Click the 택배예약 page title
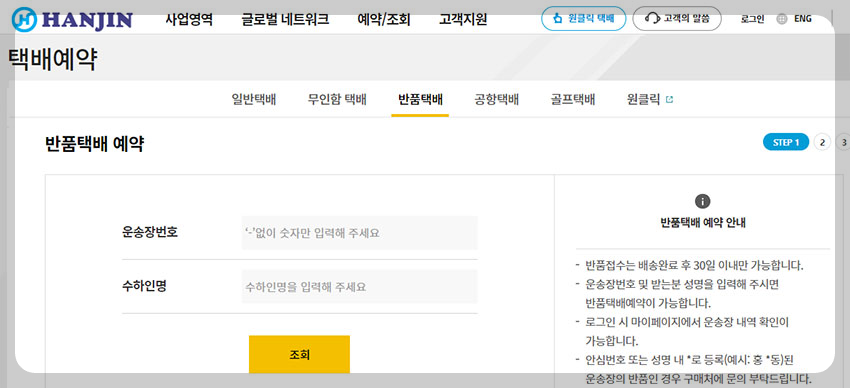Screen dimensions: 850x388 tap(53, 60)
